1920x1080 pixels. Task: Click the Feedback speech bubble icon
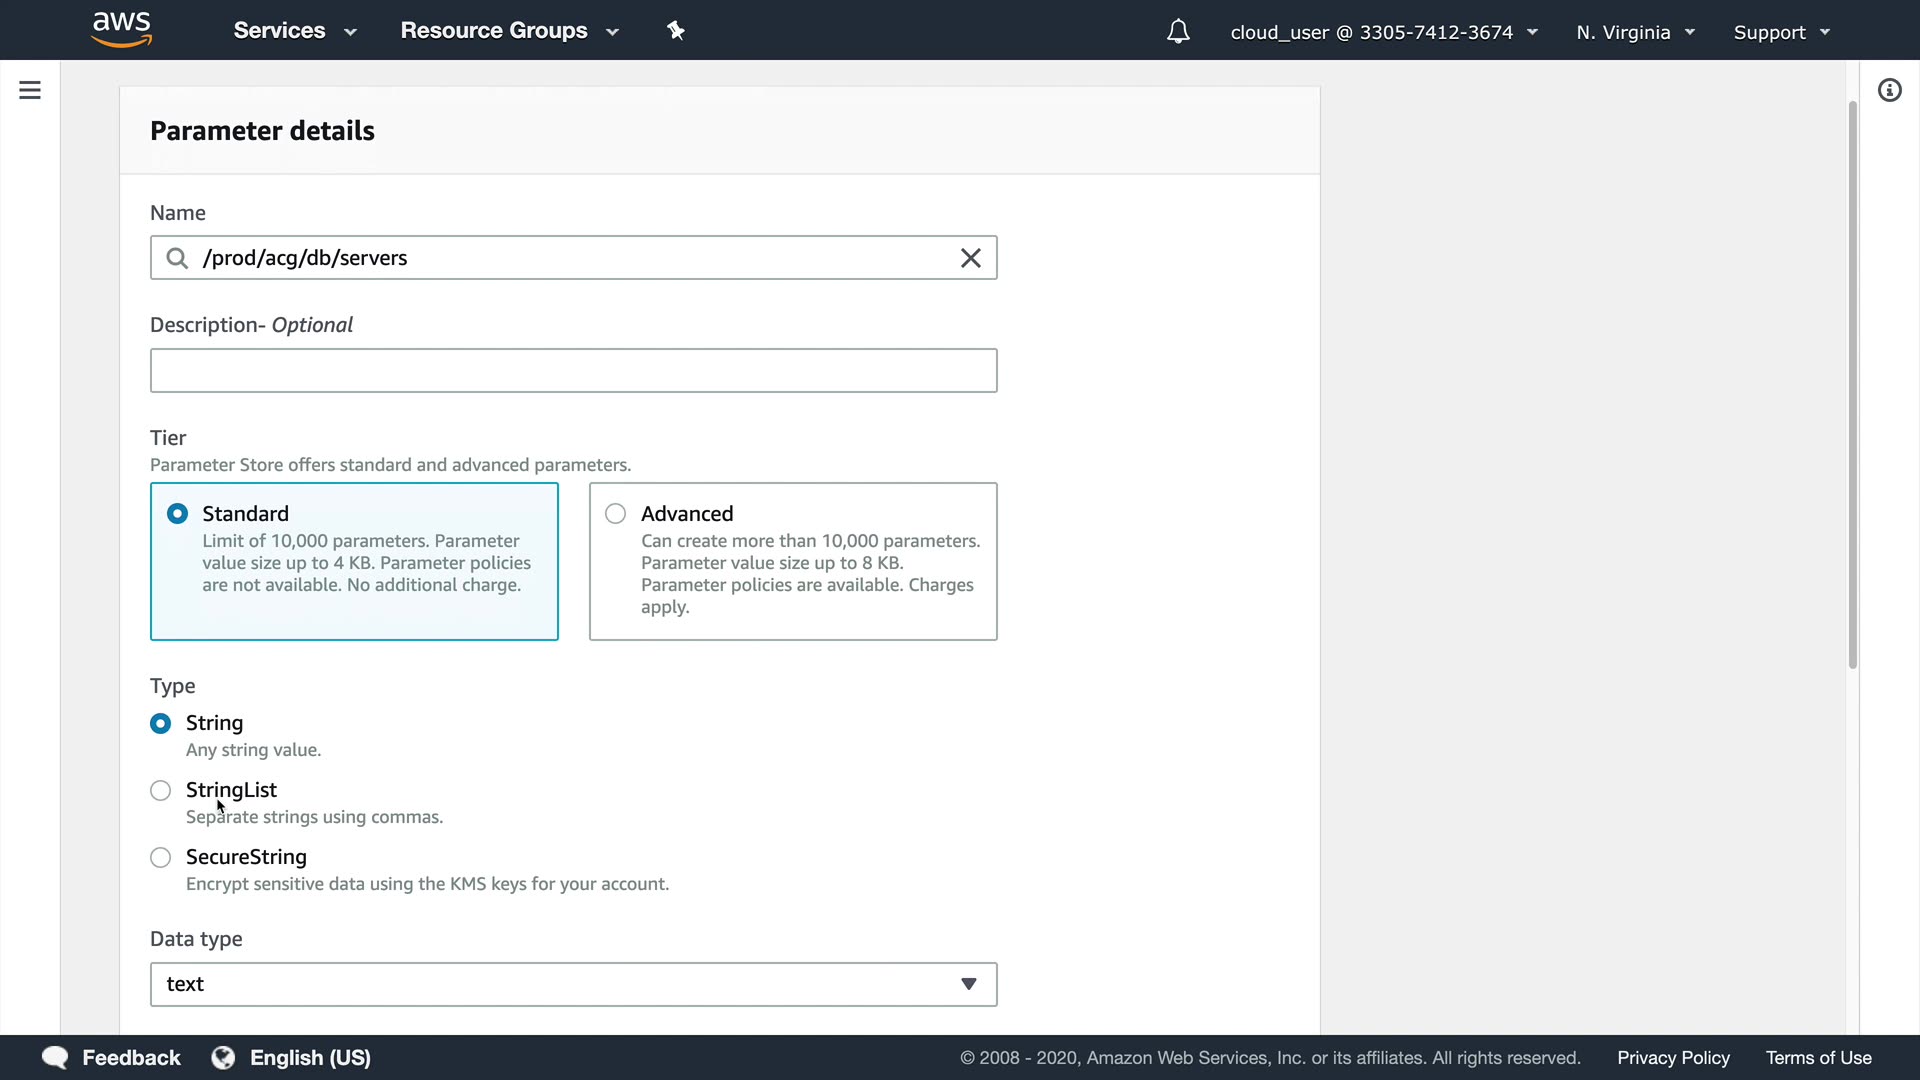[x=55, y=1057]
